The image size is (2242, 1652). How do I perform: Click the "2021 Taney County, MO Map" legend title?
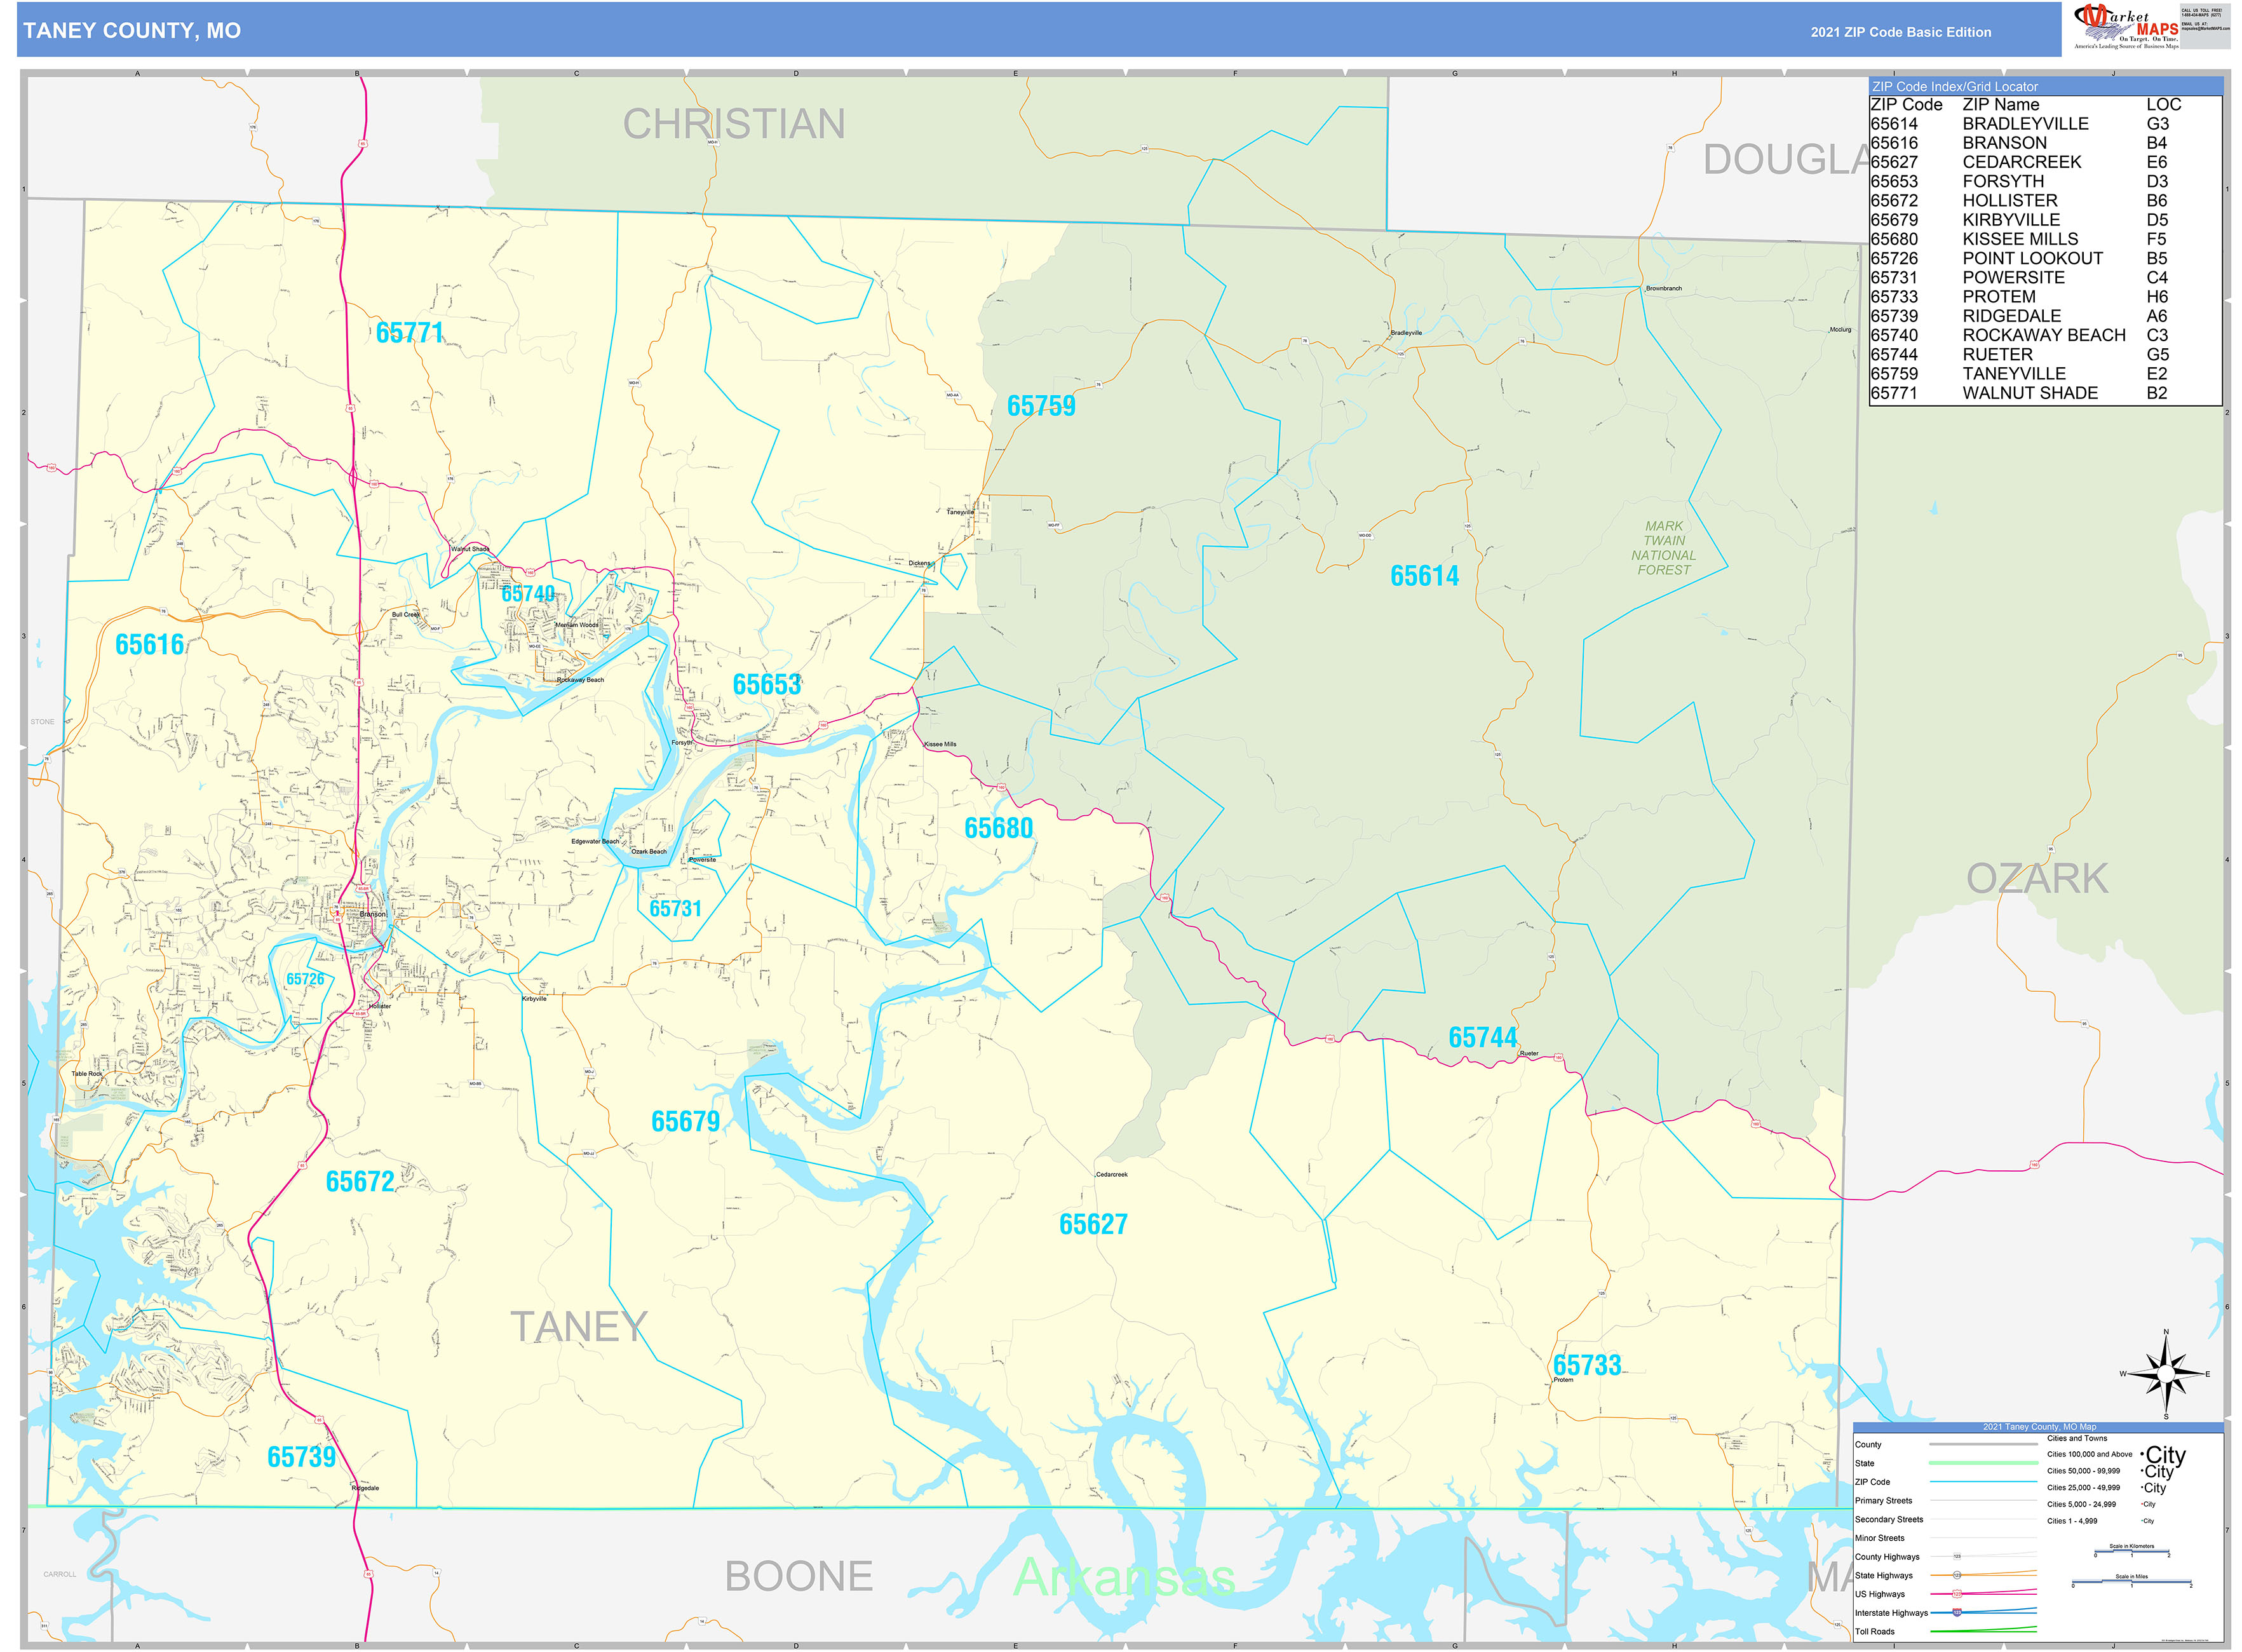point(2039,1428)
